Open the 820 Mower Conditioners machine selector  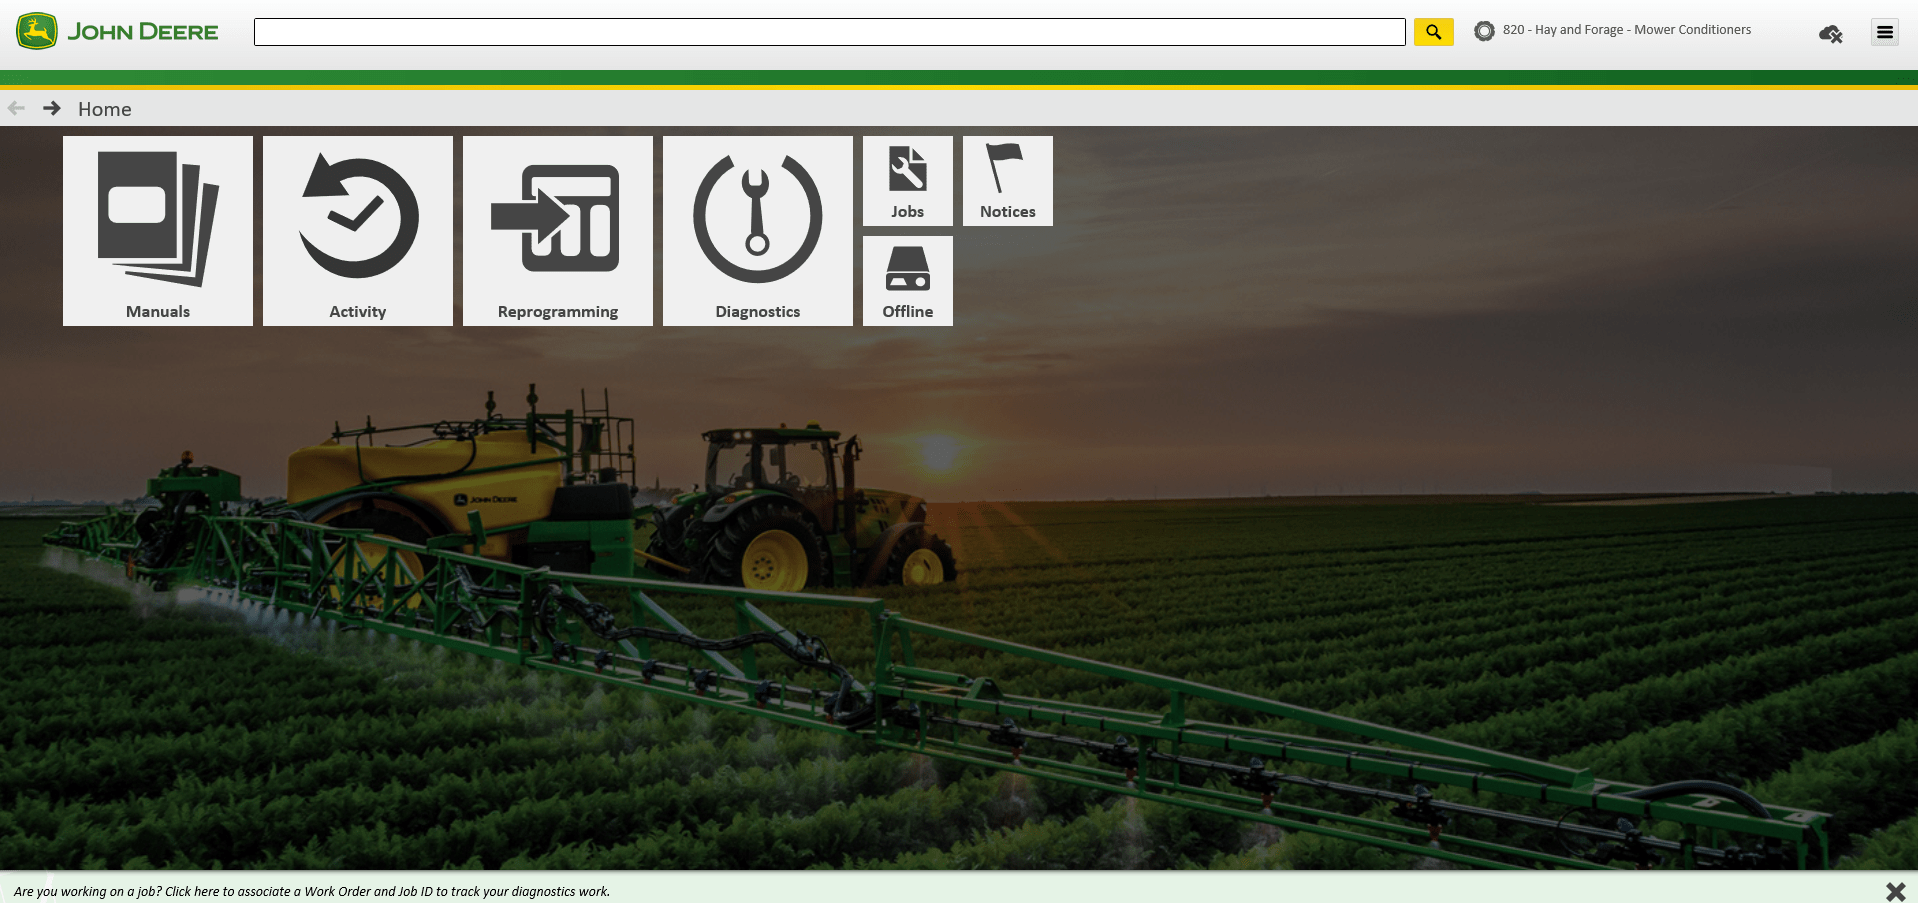(x=1625, y=29)
